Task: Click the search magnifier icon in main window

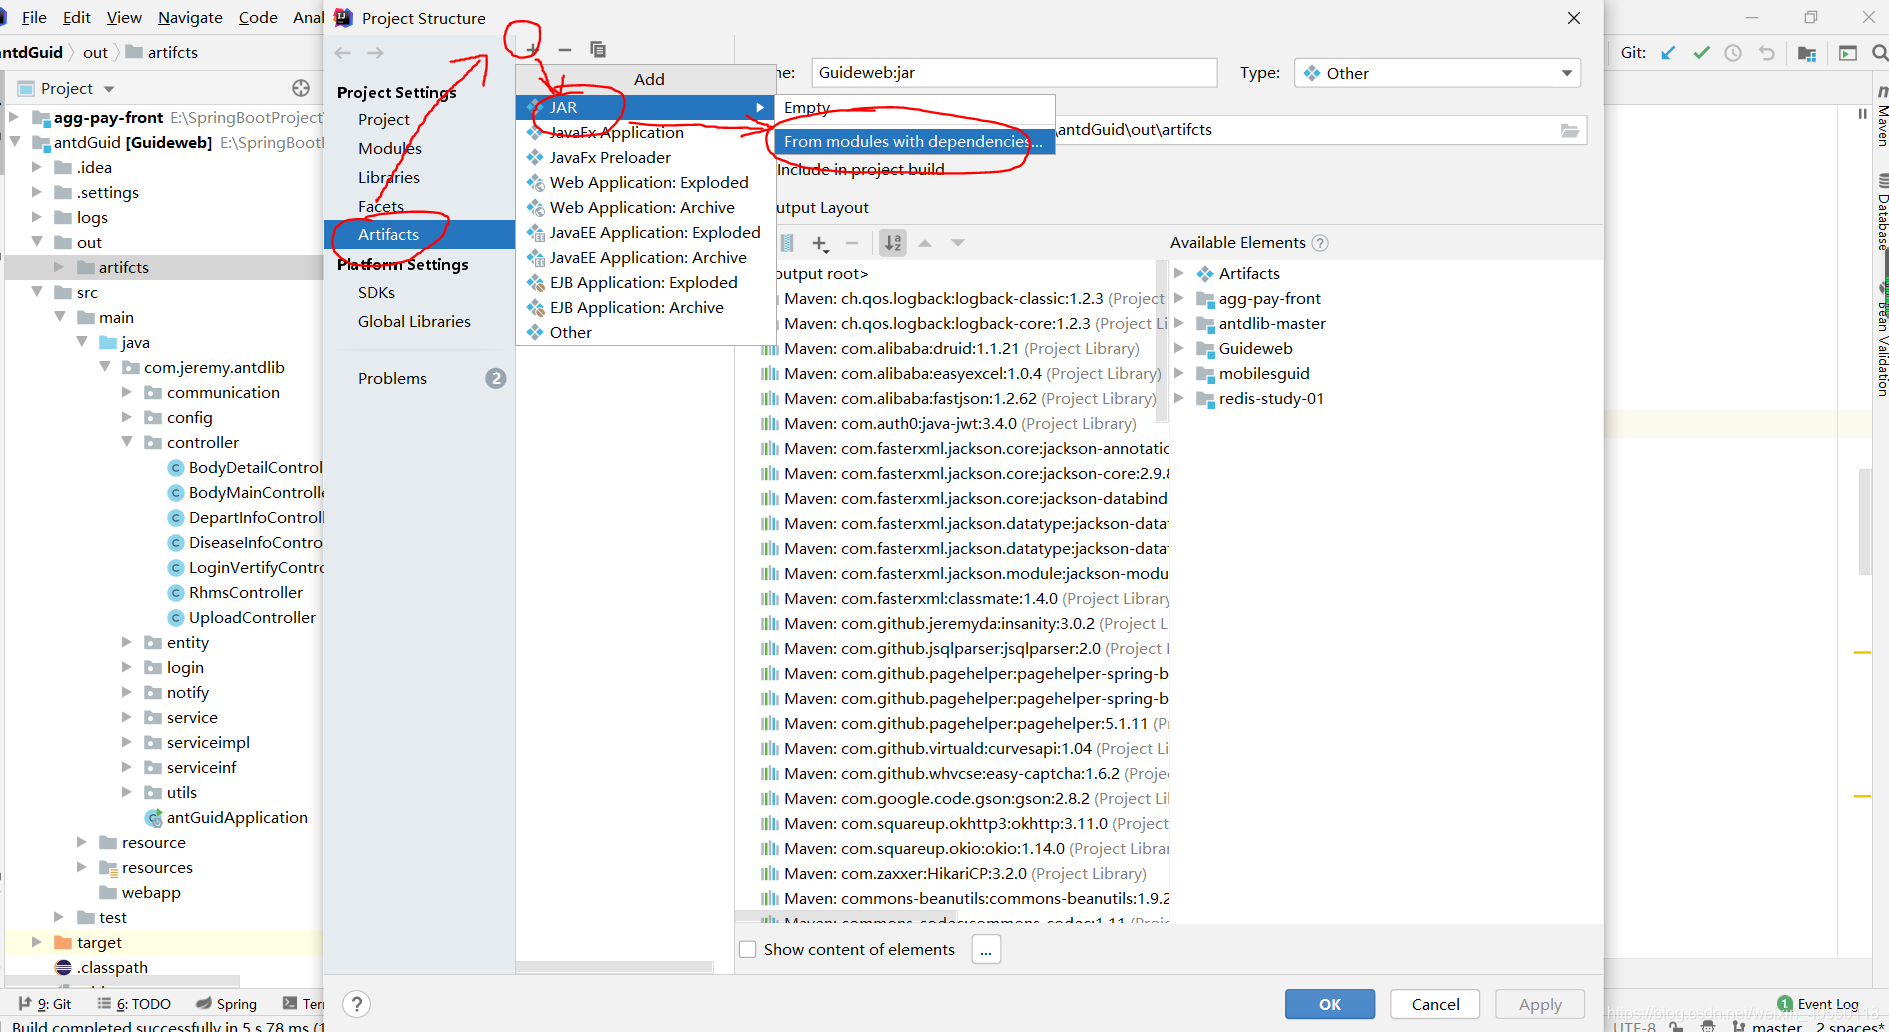Action: point(1879,53)
